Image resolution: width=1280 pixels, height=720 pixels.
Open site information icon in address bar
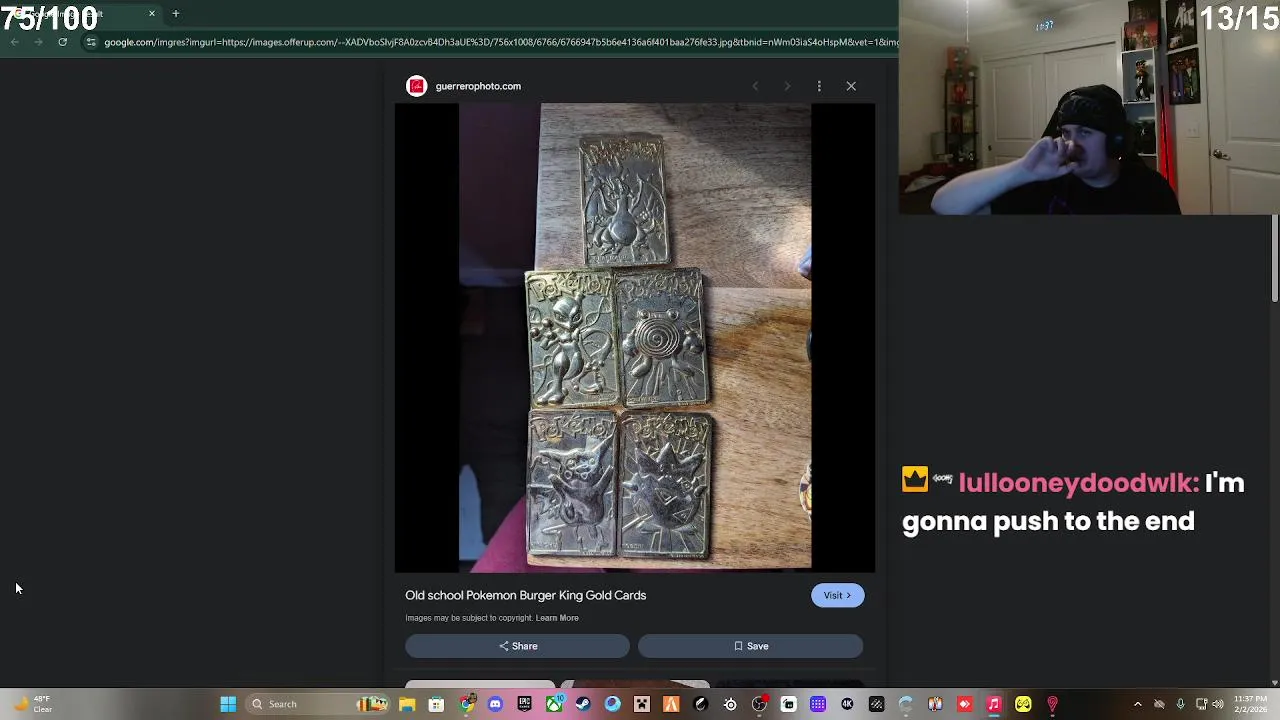[x=90, y=42]
